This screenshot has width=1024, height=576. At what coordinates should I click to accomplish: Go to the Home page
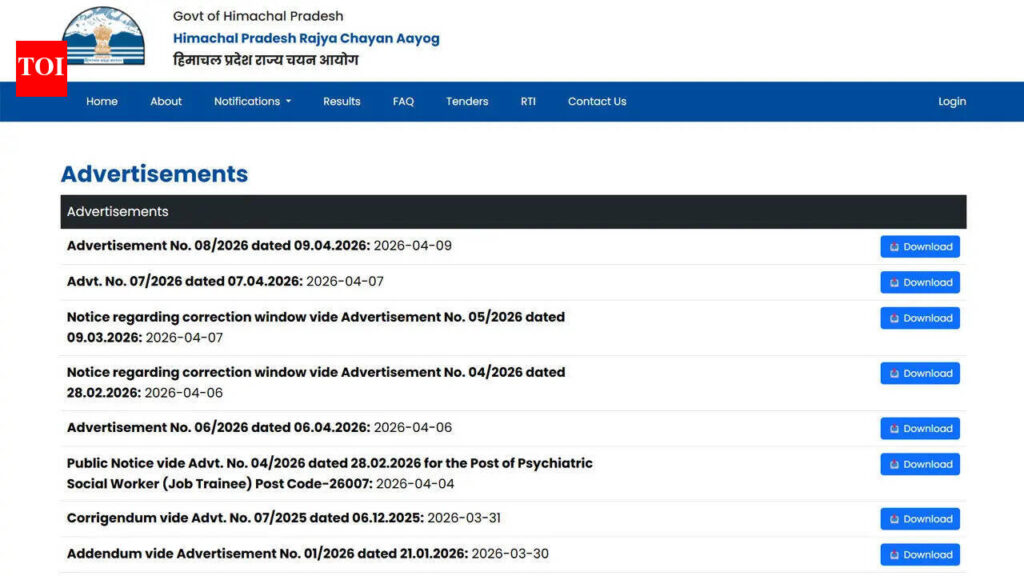[102, 101]
